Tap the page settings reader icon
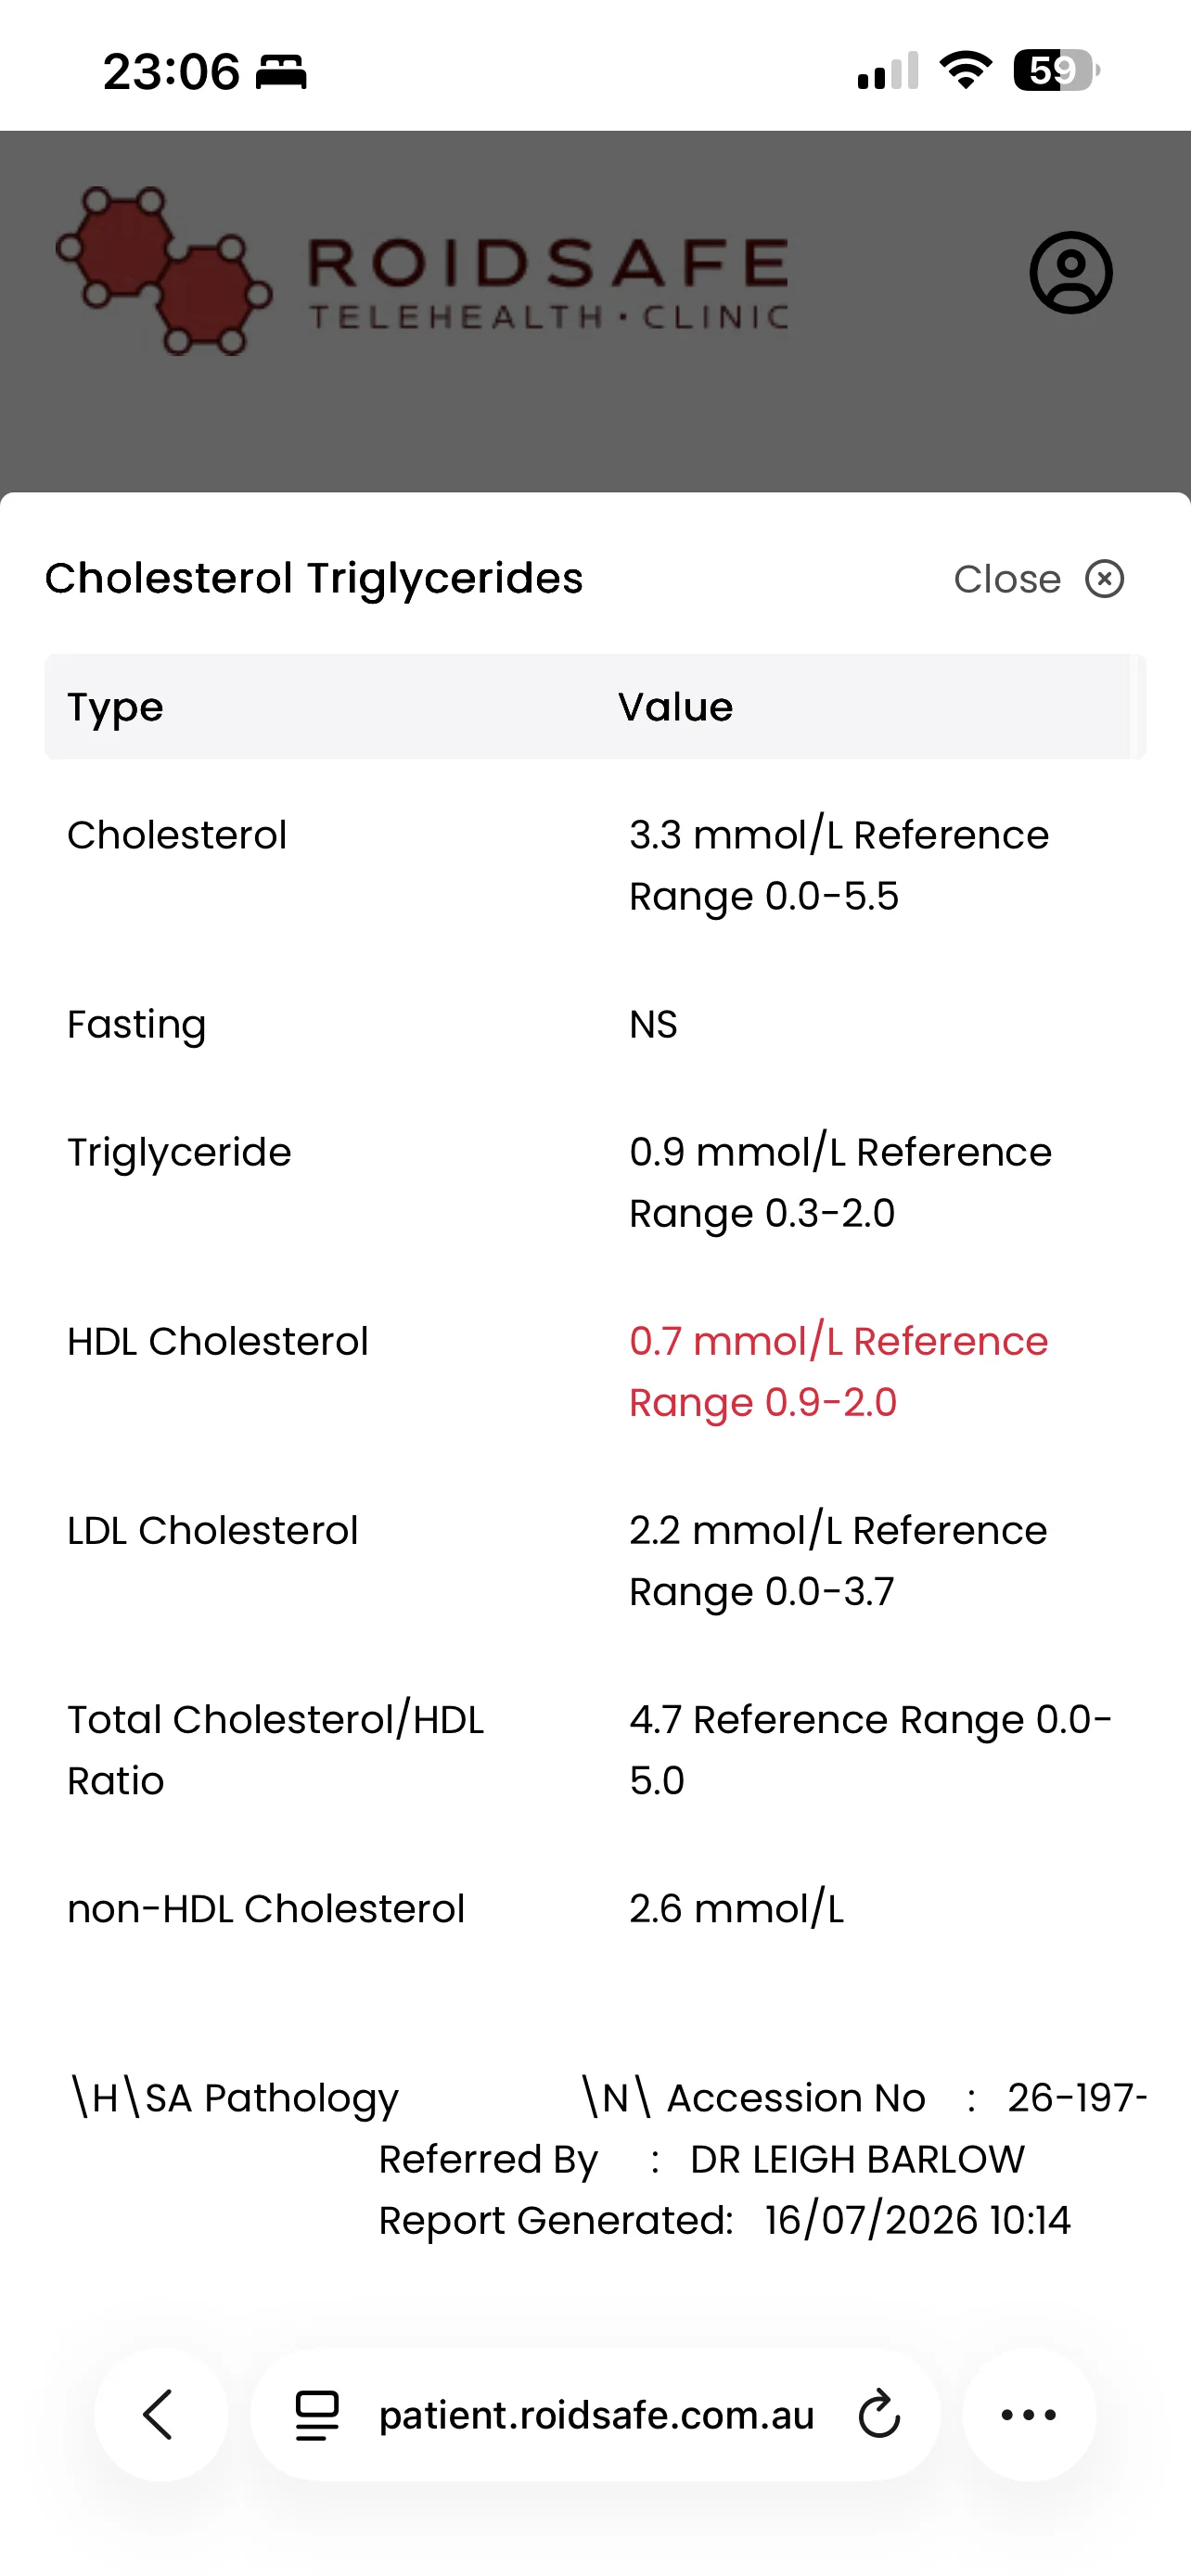This screenshot has height=2576, width=1191. pyautogui.click(x=317, y=2415)
